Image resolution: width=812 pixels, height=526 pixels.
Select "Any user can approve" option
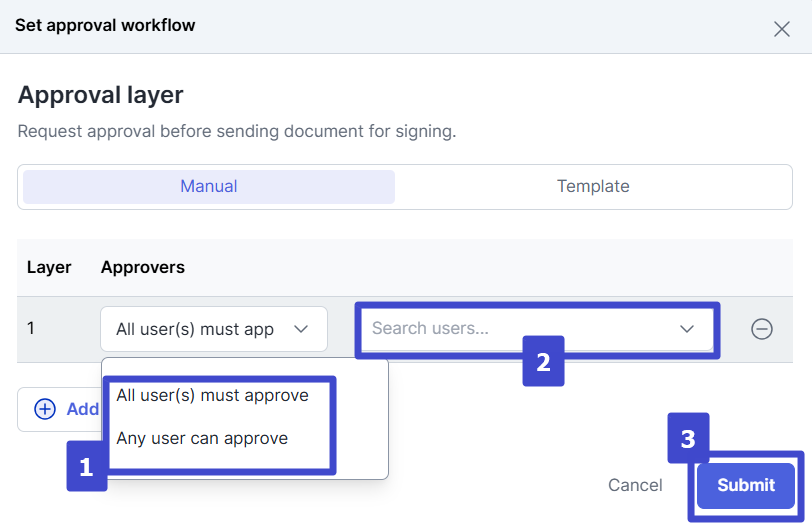coord(202,438)
